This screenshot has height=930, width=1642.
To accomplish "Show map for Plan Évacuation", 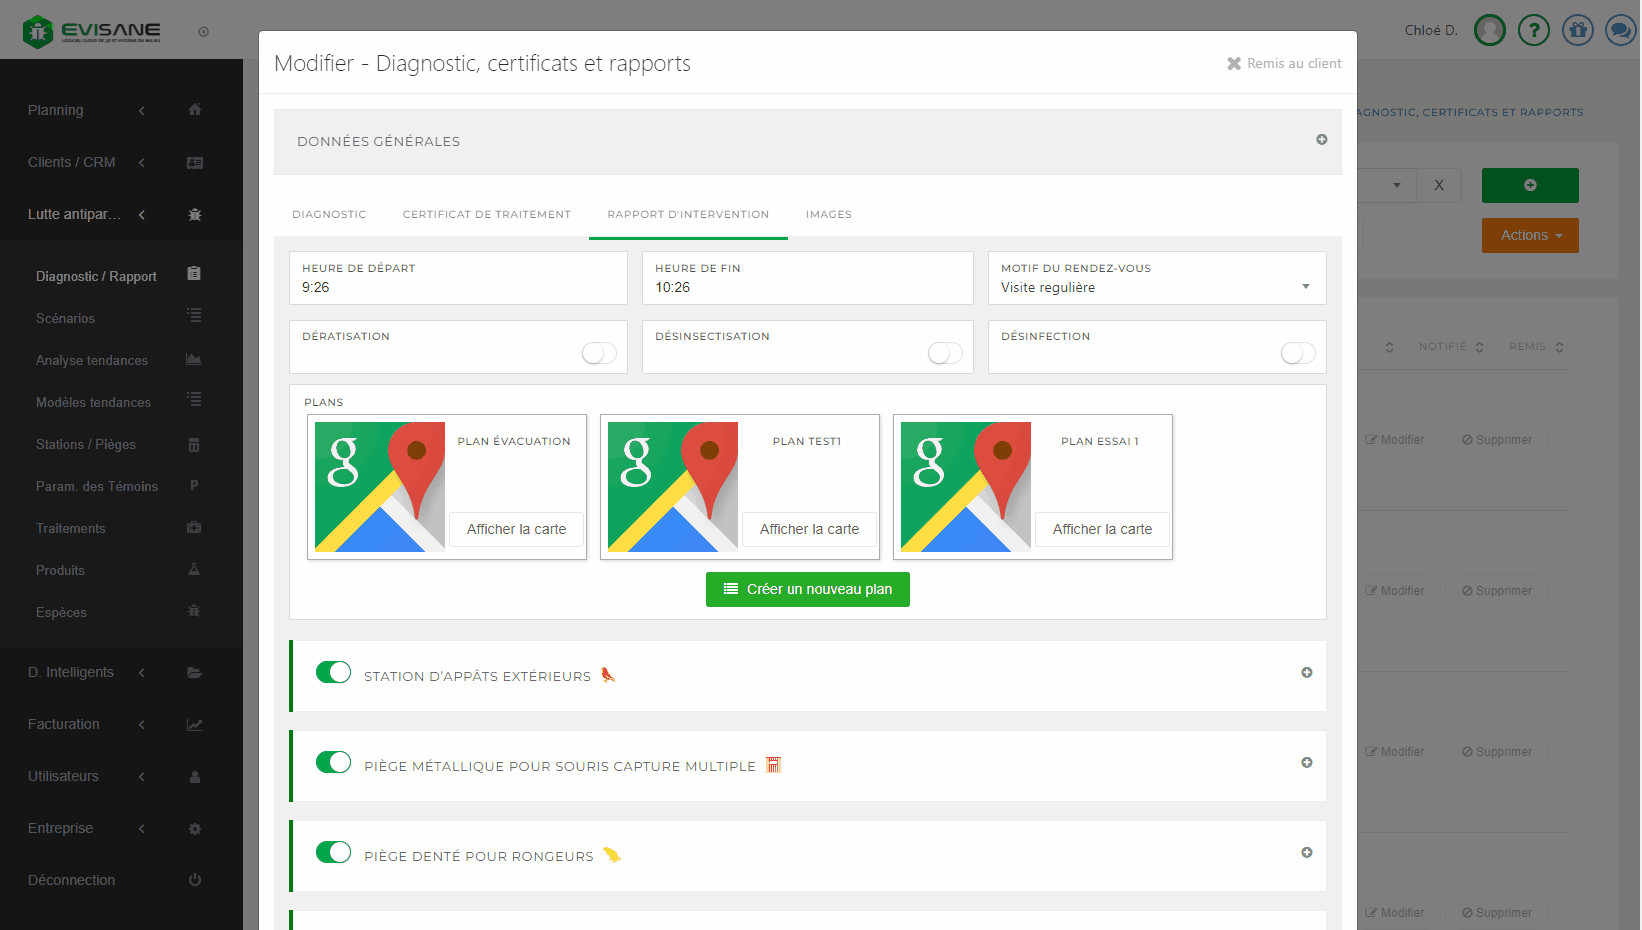I will (x=516, y=529).
